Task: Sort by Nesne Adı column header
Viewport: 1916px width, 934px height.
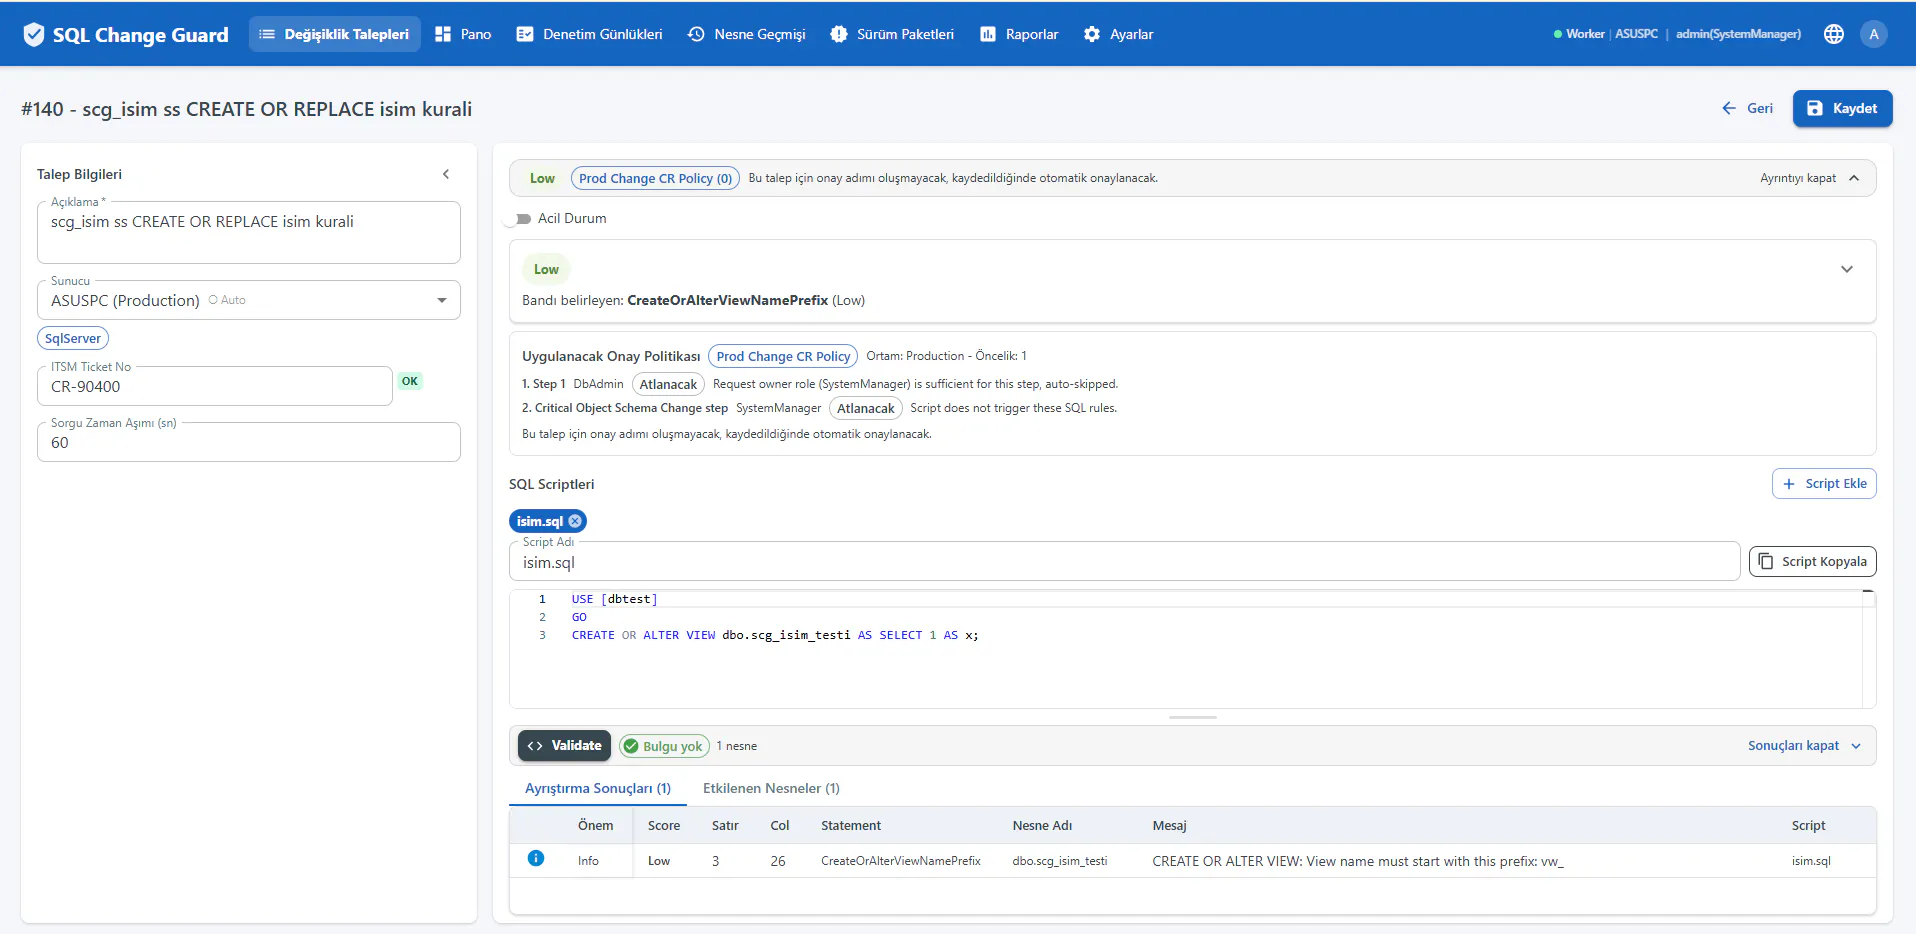Action: [x=1042, y=825]
